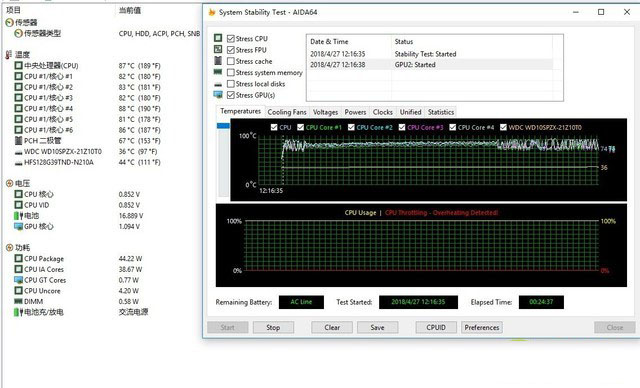The height and width of the screenshot is (388, 640).
Task: Maximize the System Stability Test window
Action: point(601,12)
